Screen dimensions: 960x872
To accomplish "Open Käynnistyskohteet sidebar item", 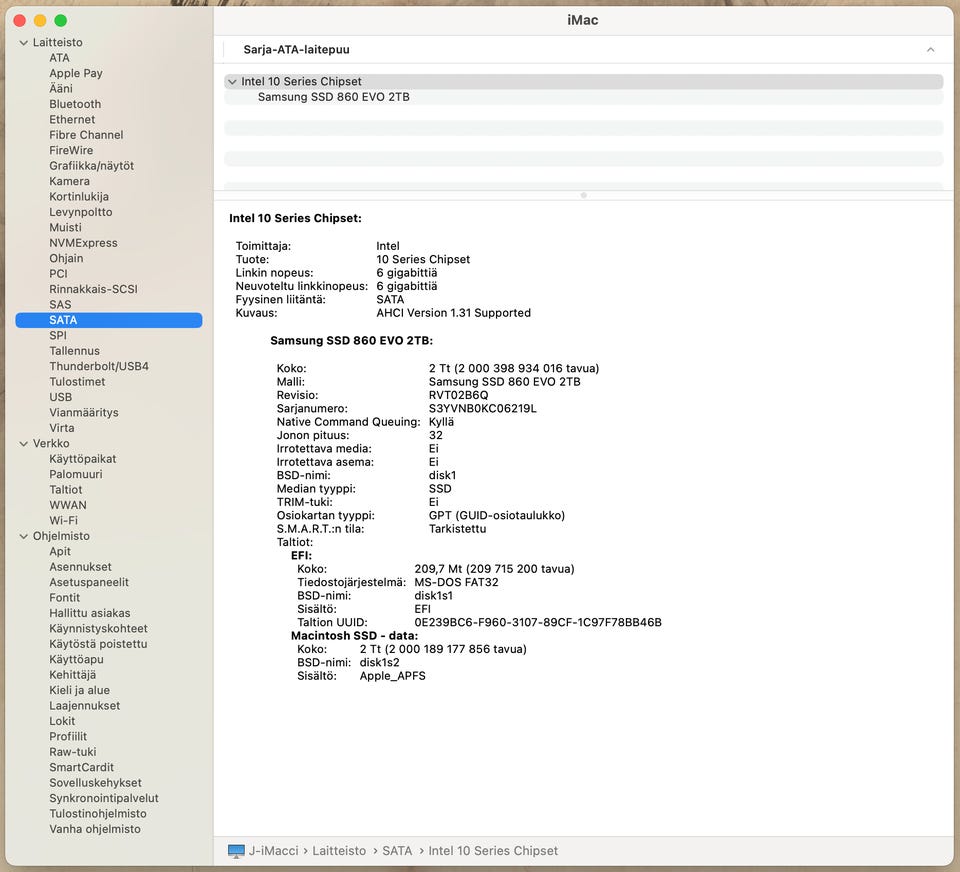I will pyautogui.click(x=99, y=628).
